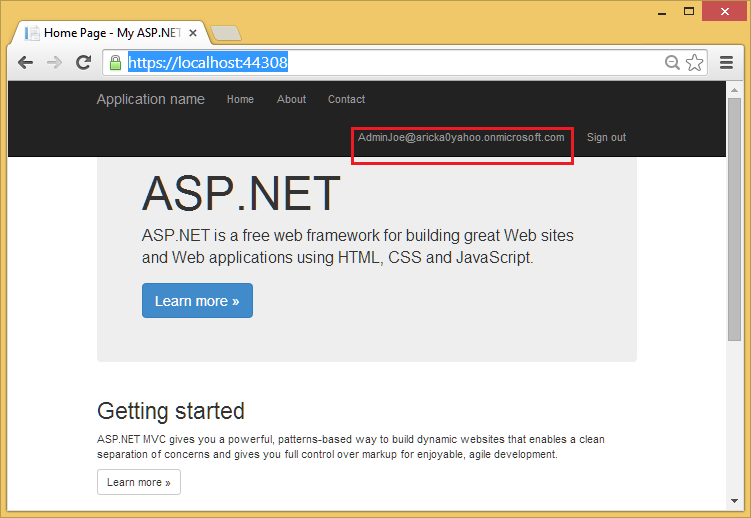
Task: Open a new tab with the new-tab button
Action: click(x=226, y=33)
